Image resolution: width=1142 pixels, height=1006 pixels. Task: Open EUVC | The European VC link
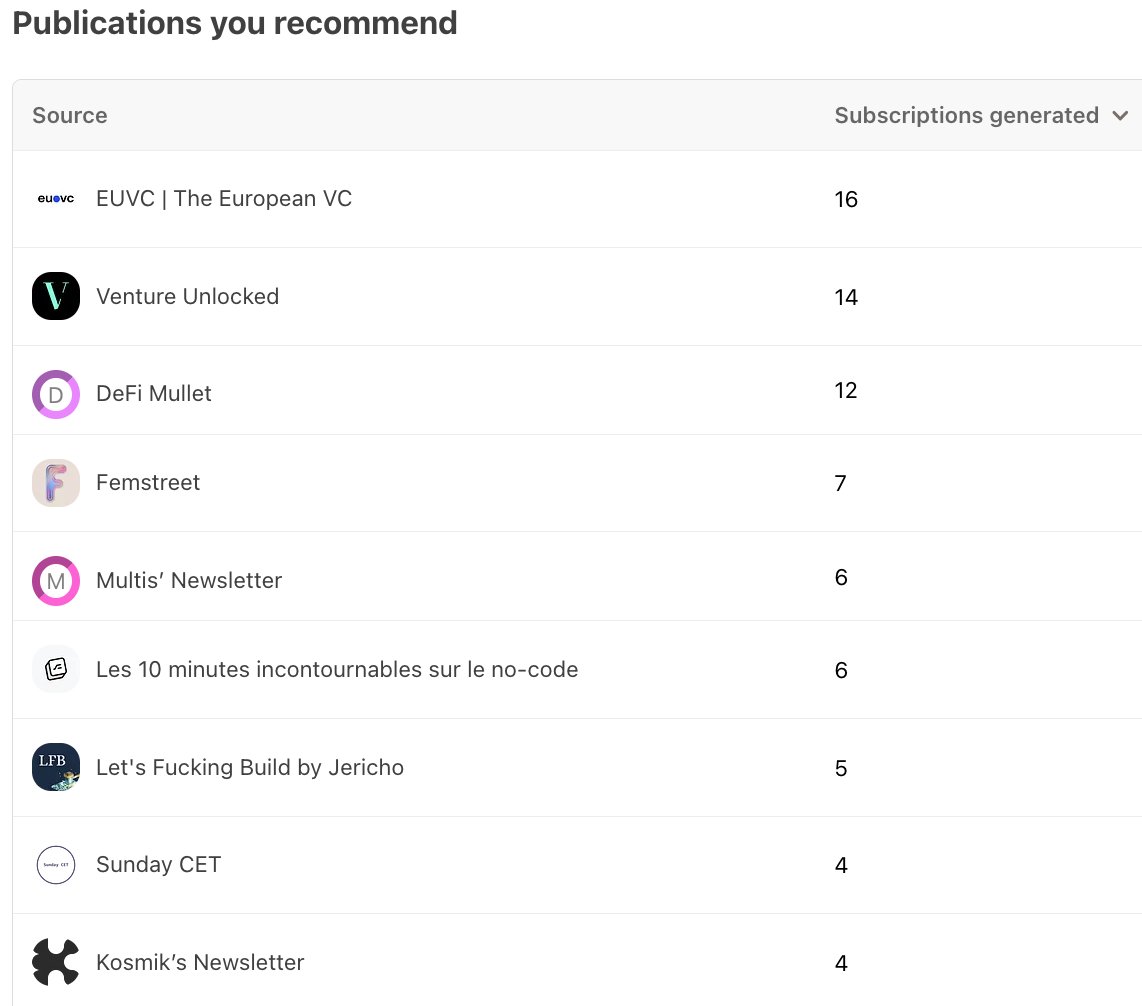point(224,199)
